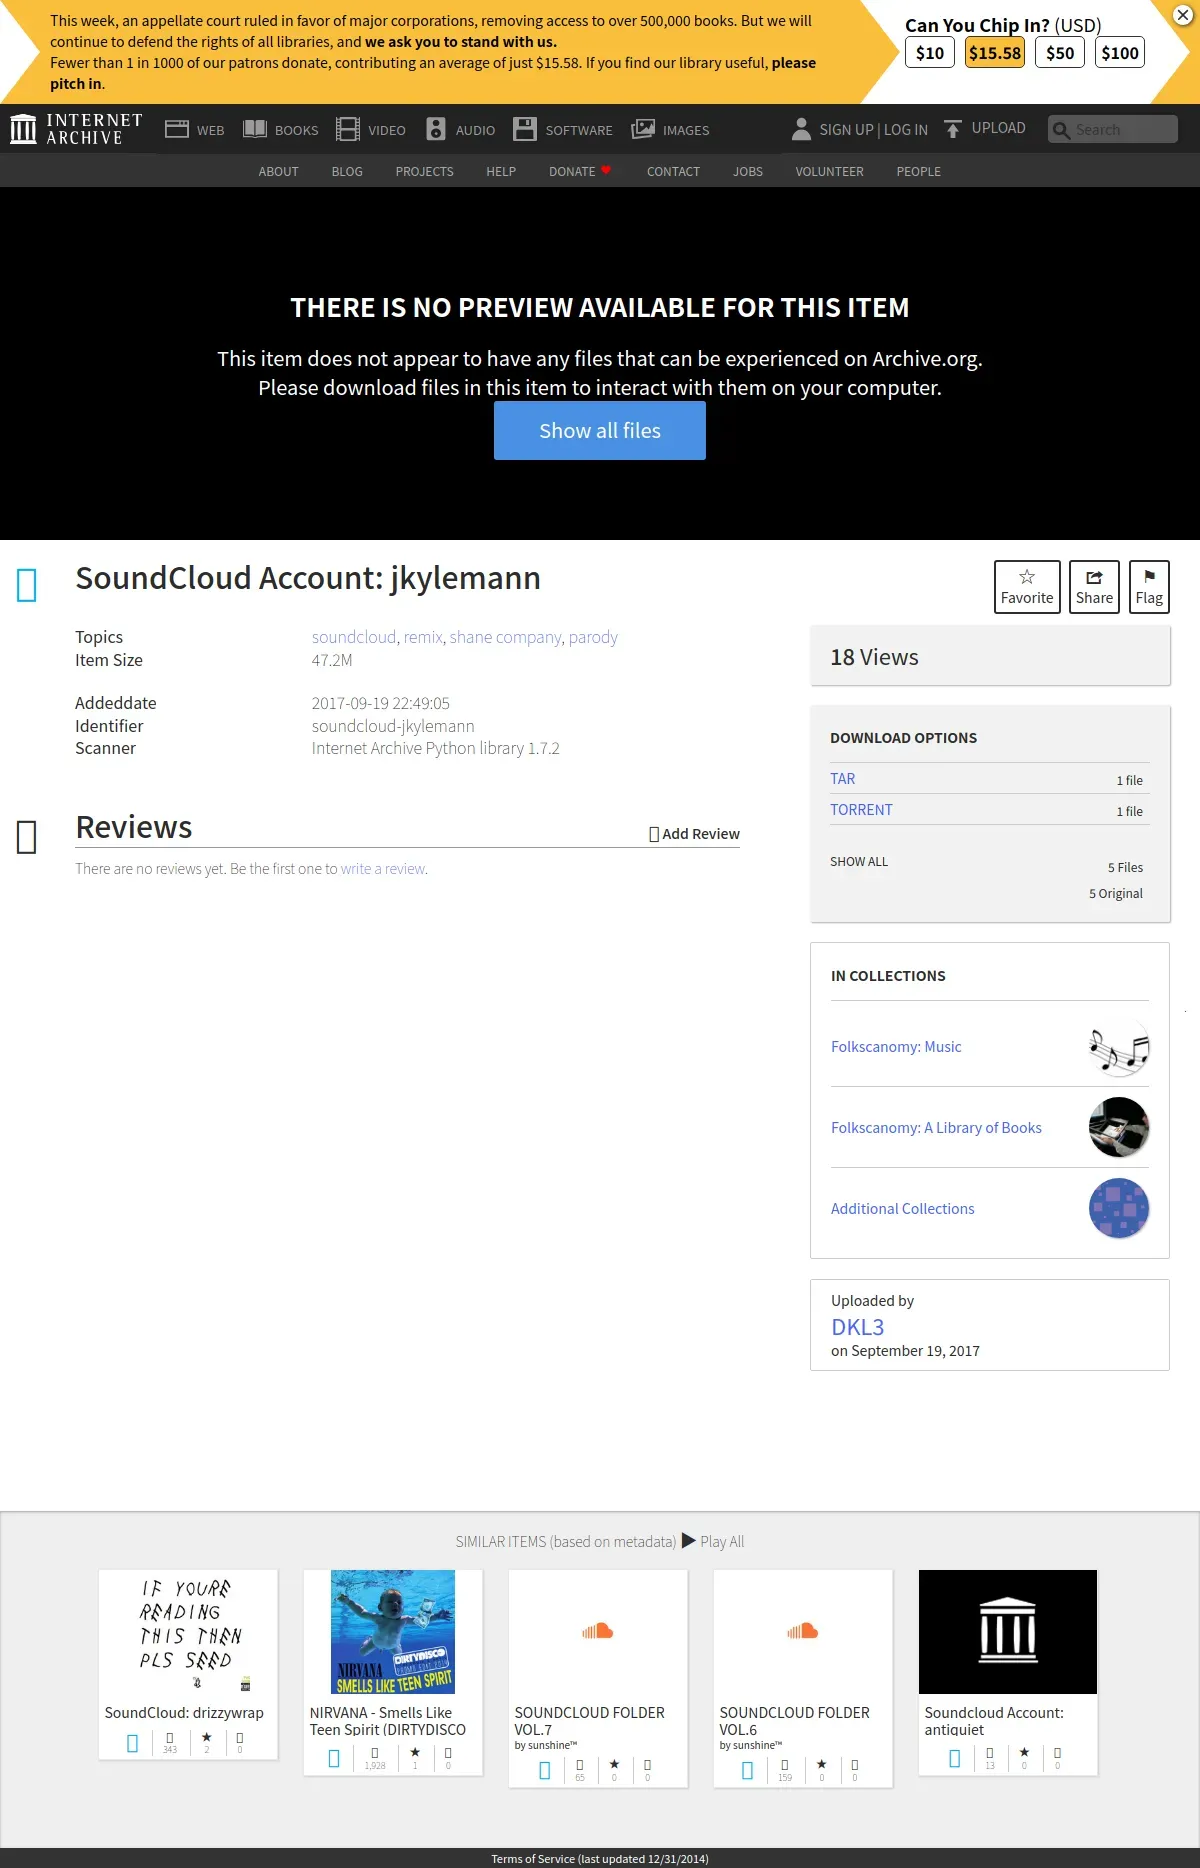Screen dimensions: 1200x1868
Task: Select the $15.58 donation amount
Action: 995,53
